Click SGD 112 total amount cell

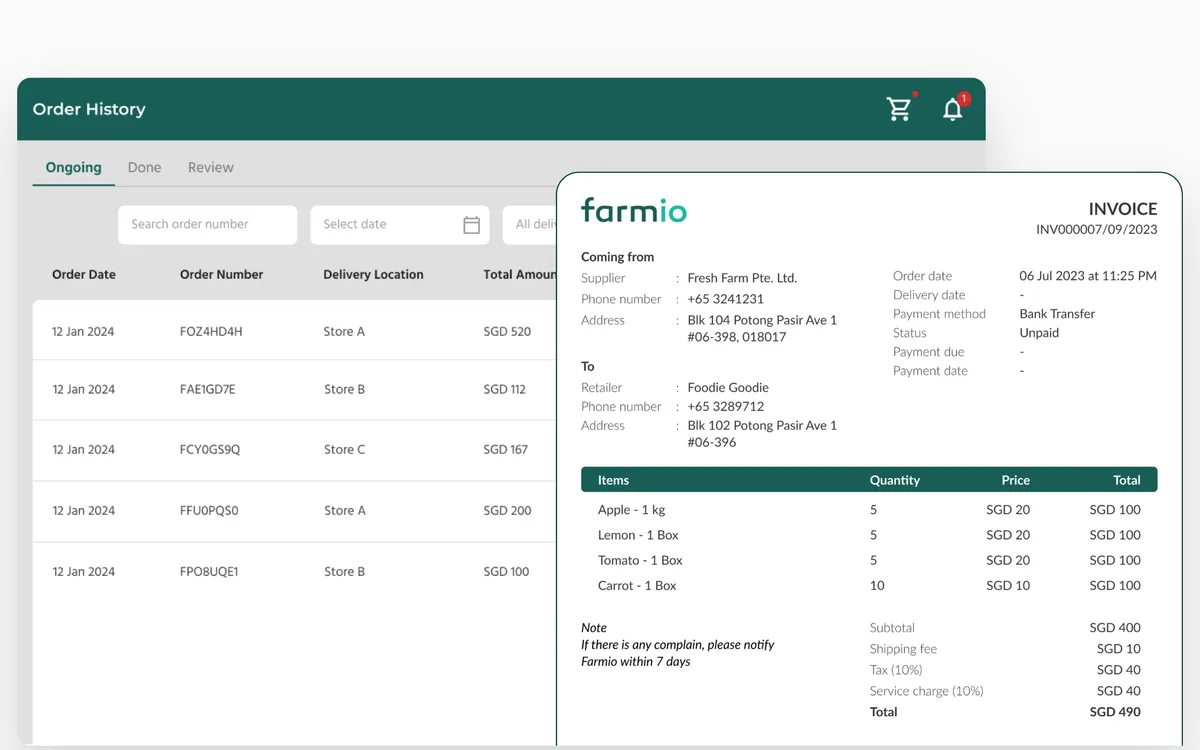click(504, 389)
